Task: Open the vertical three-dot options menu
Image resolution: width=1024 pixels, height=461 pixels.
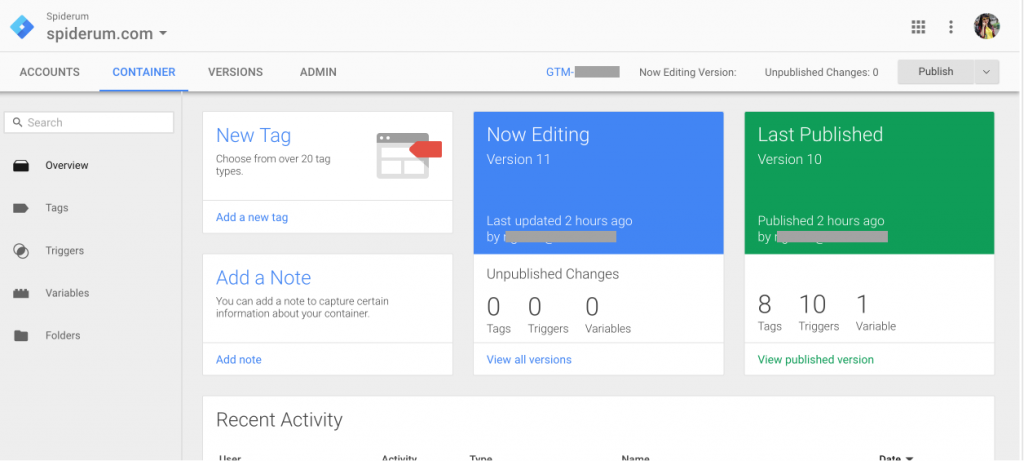Action: 951,27
